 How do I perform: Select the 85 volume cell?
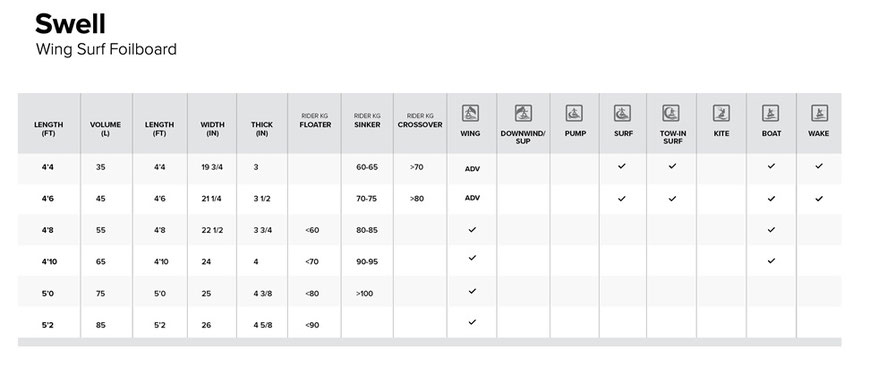[100, 325]
